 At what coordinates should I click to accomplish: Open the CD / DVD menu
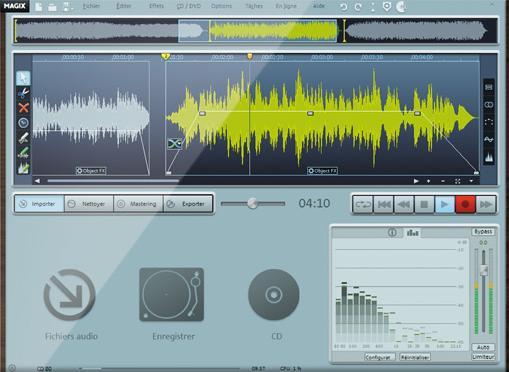[188, 6]
